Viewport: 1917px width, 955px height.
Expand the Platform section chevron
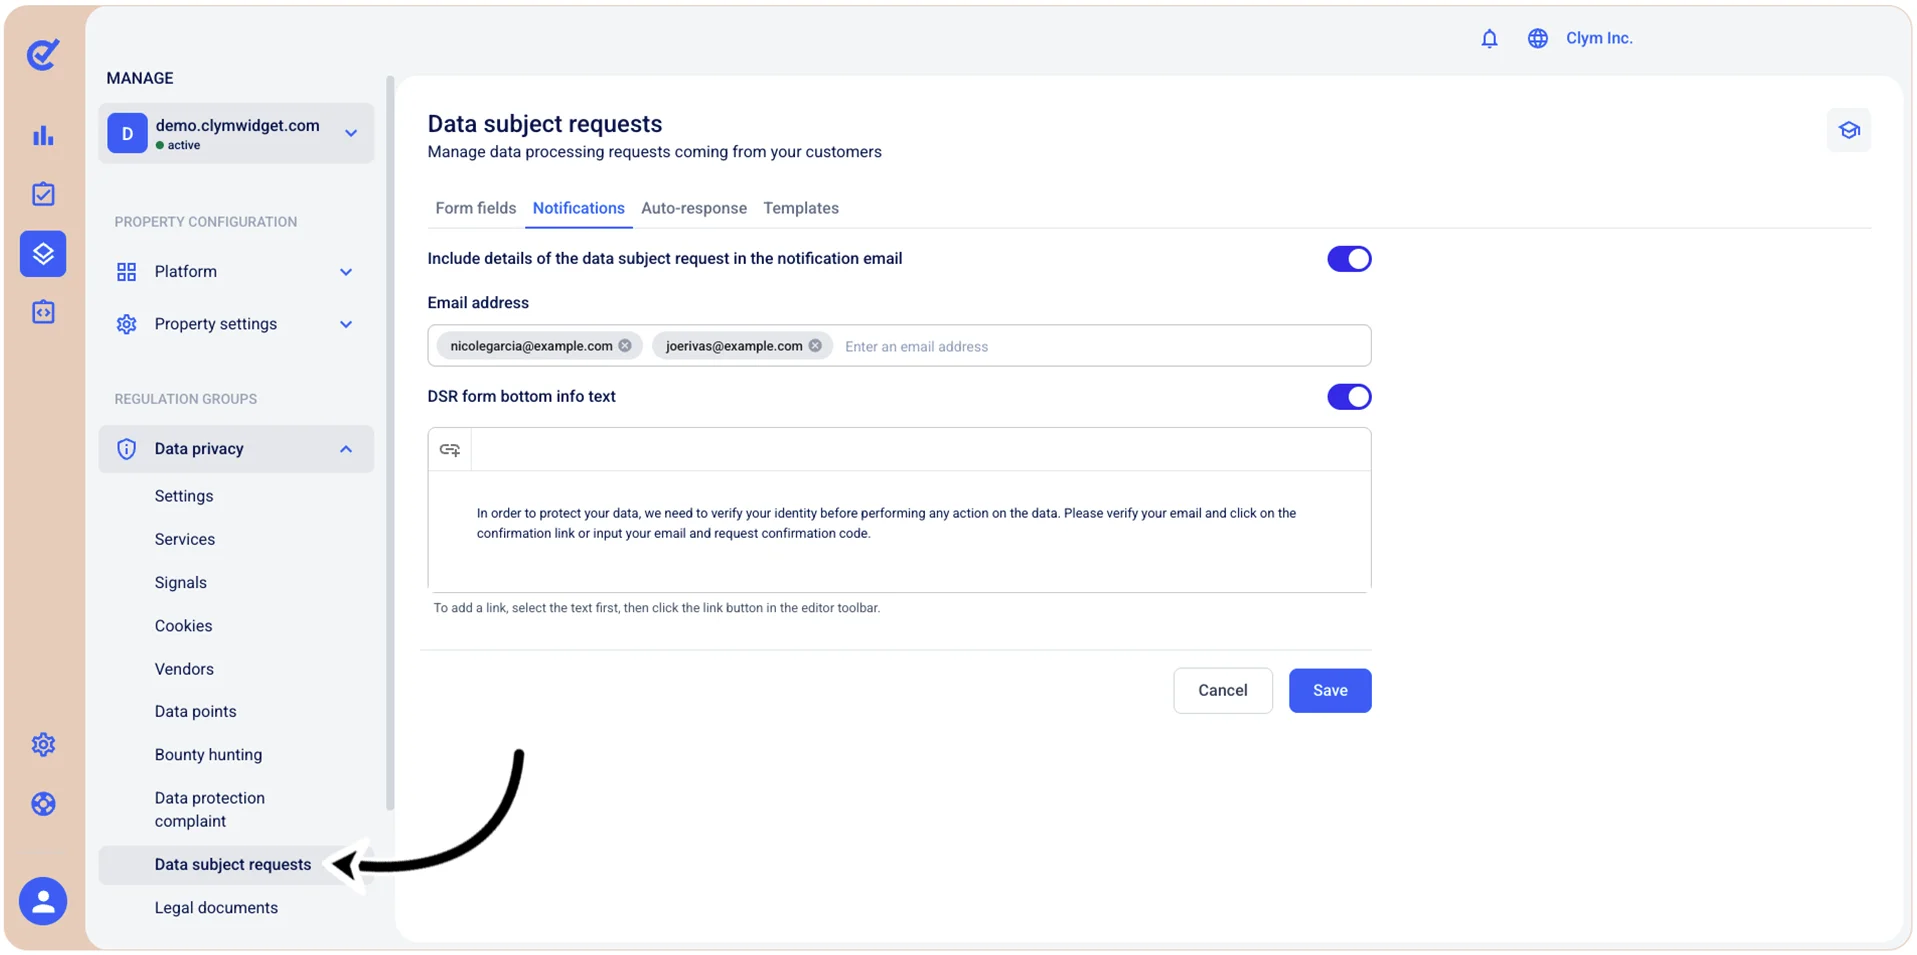point(346,272)
